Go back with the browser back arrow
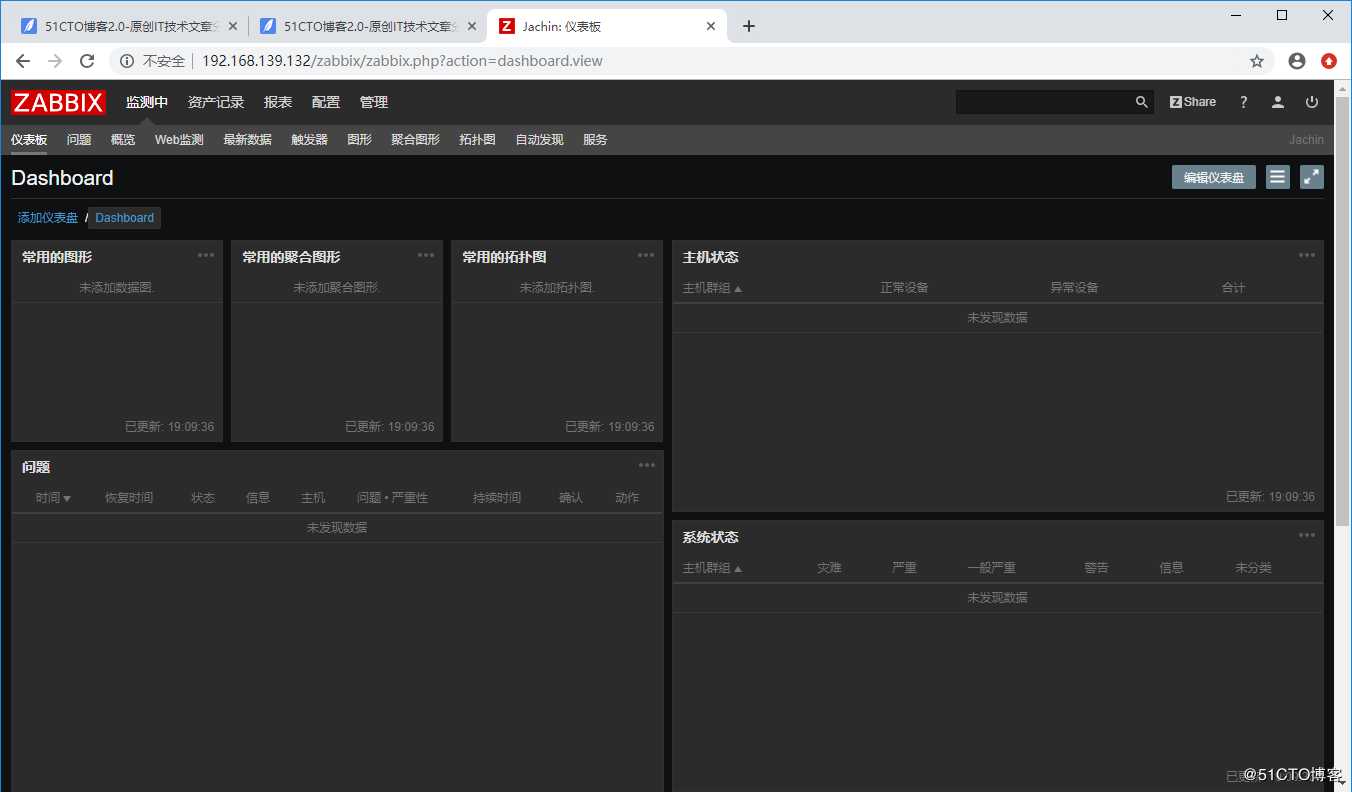This screenshot has width=1352, height=792. (23, 61)
